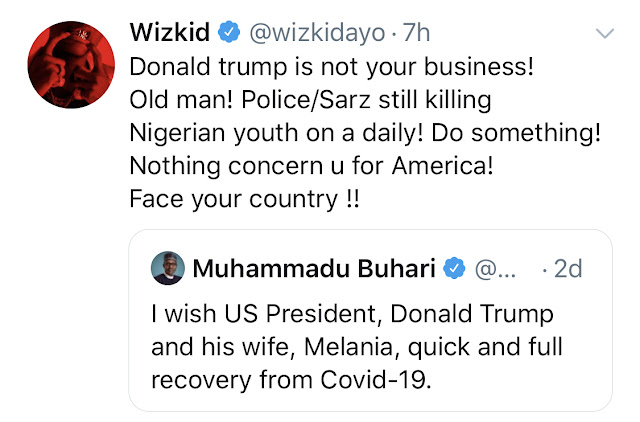Open the Wizkid display name link
The height and width of the screenshot is (422, 640).
click(169, 33)
